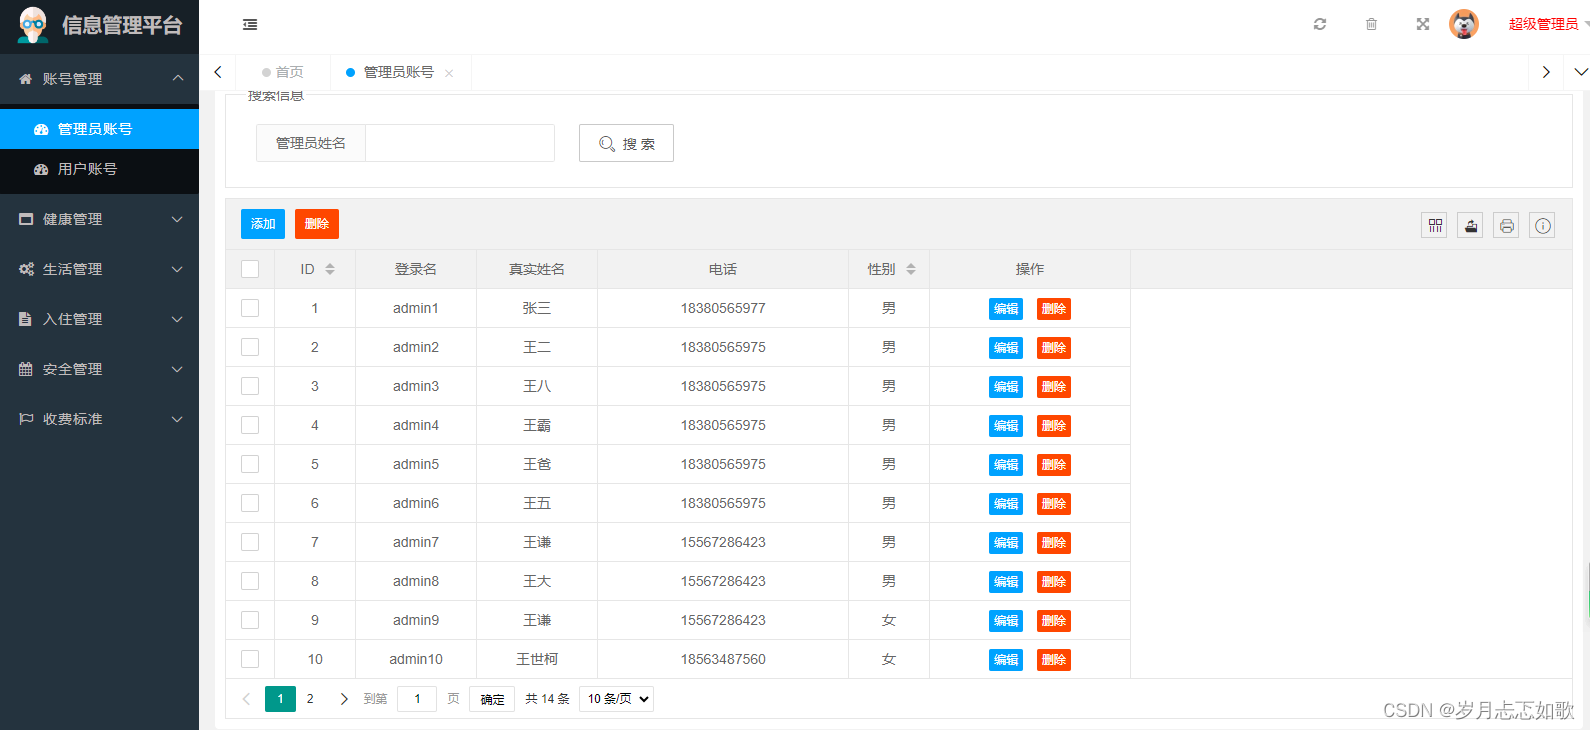Check the row for admin7
The width and height of the screenshot is (1590, 730).
[250, 542]
